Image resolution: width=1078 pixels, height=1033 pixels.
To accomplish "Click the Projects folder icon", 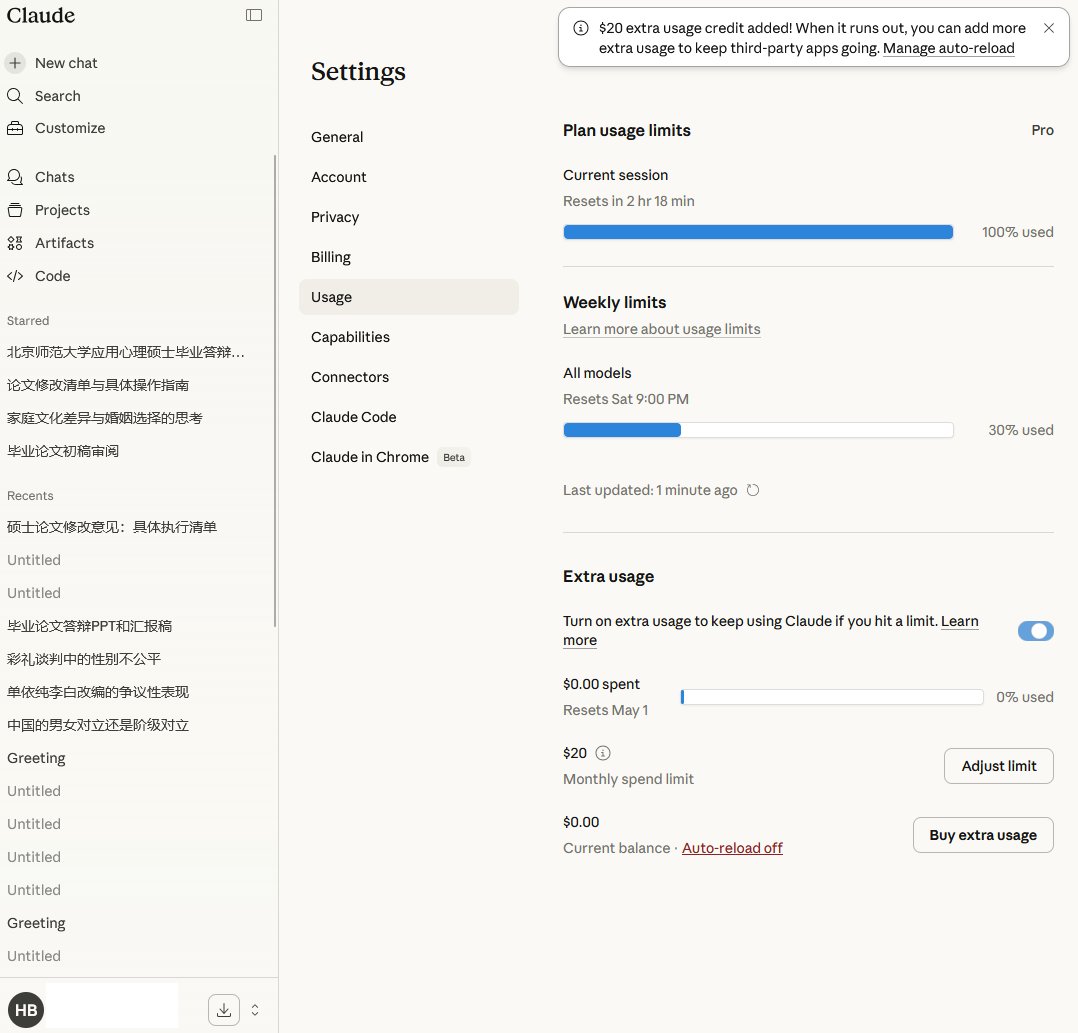I will pyautogui.click(x=15, y=210).
